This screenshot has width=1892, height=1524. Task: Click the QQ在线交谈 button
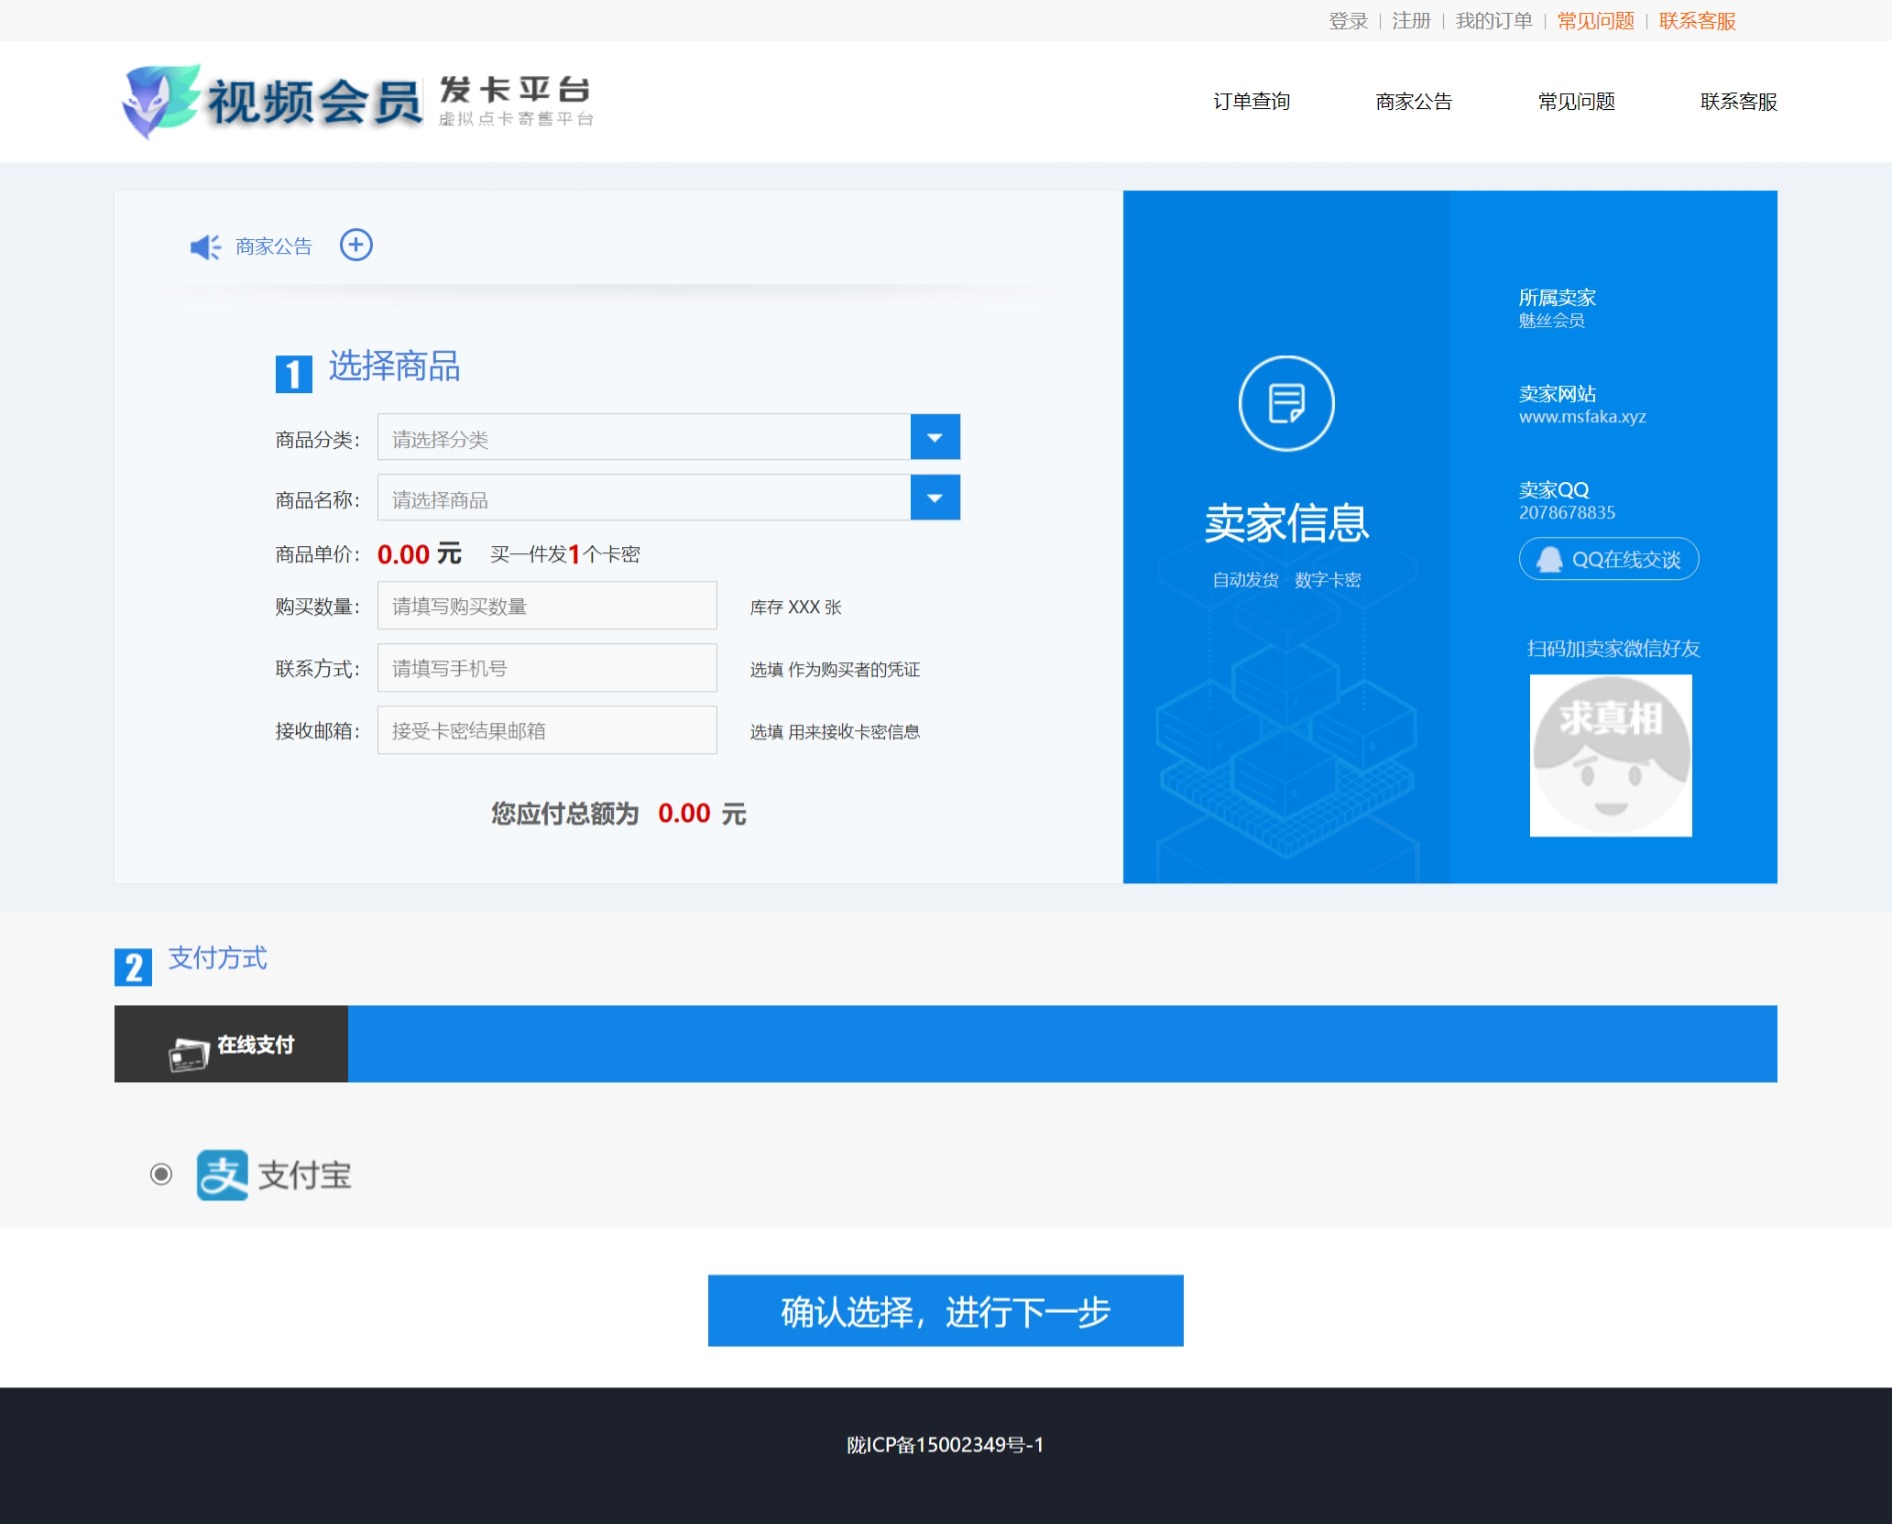1609,559
